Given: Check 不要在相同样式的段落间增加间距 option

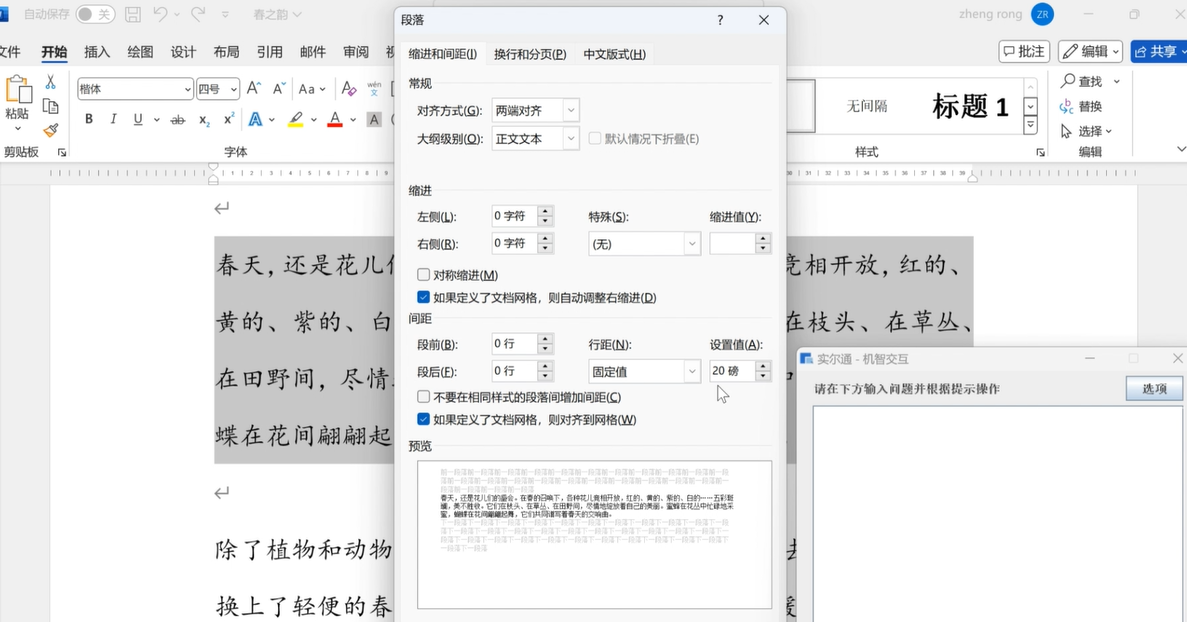Looking at the screenshot, I should pyautogui.click(x=424, y=397).
